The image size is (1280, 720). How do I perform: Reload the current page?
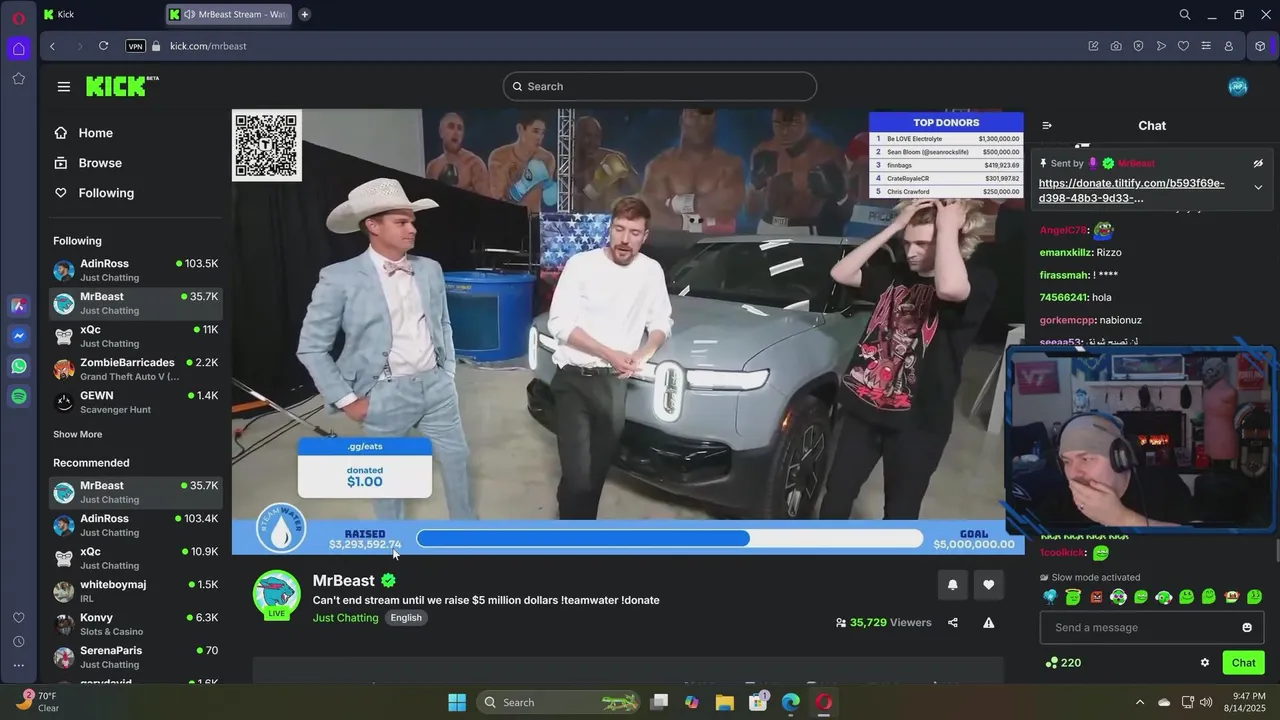103,46
